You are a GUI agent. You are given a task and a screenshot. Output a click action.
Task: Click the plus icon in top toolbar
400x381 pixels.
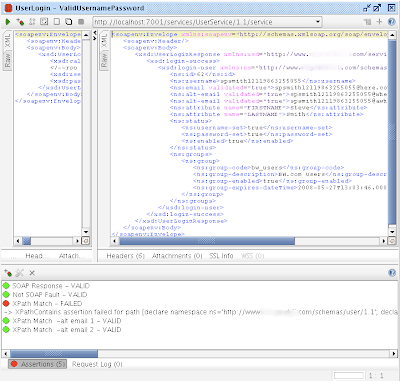pos(379,22)
